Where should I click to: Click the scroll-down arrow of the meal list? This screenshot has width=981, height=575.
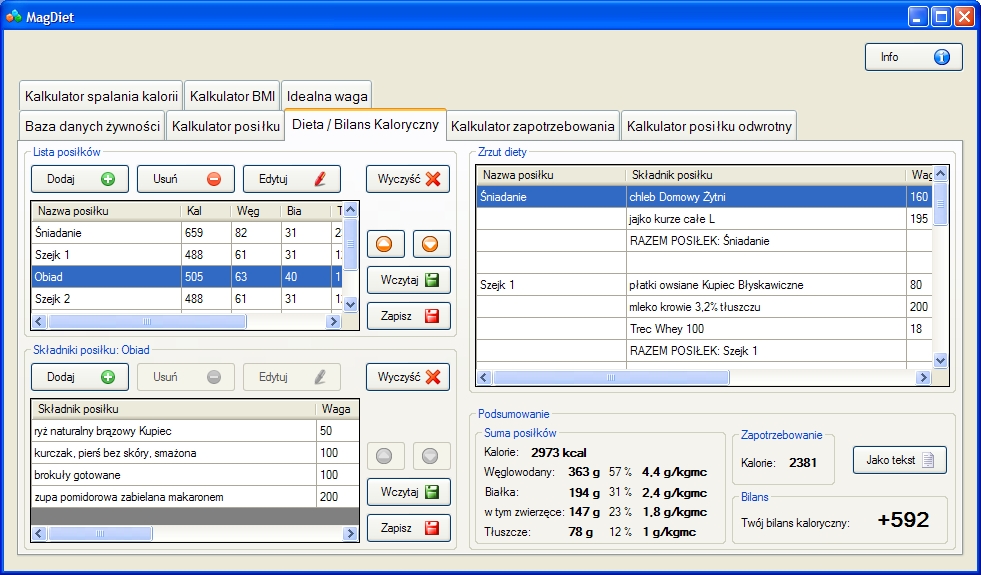[x=350, y=305]
